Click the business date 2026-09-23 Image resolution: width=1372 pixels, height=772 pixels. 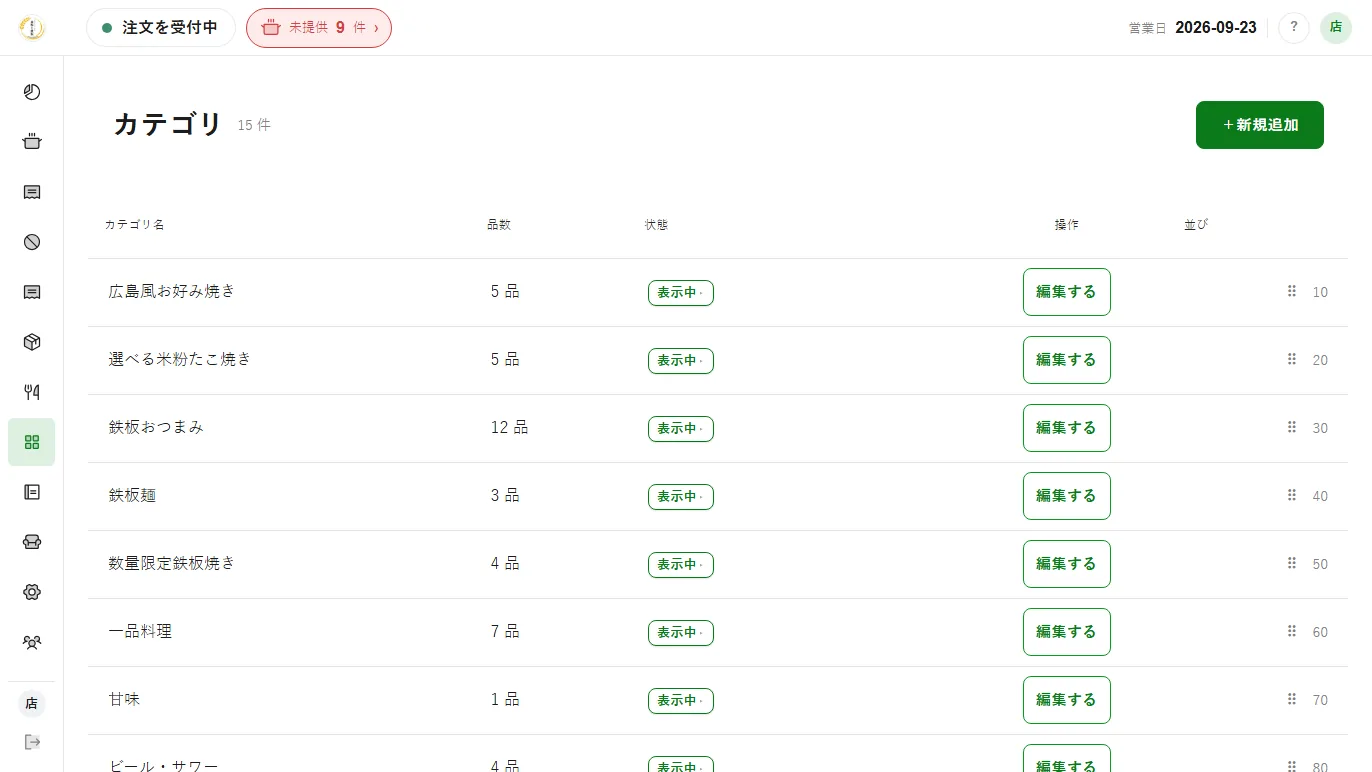[1216, 28]
